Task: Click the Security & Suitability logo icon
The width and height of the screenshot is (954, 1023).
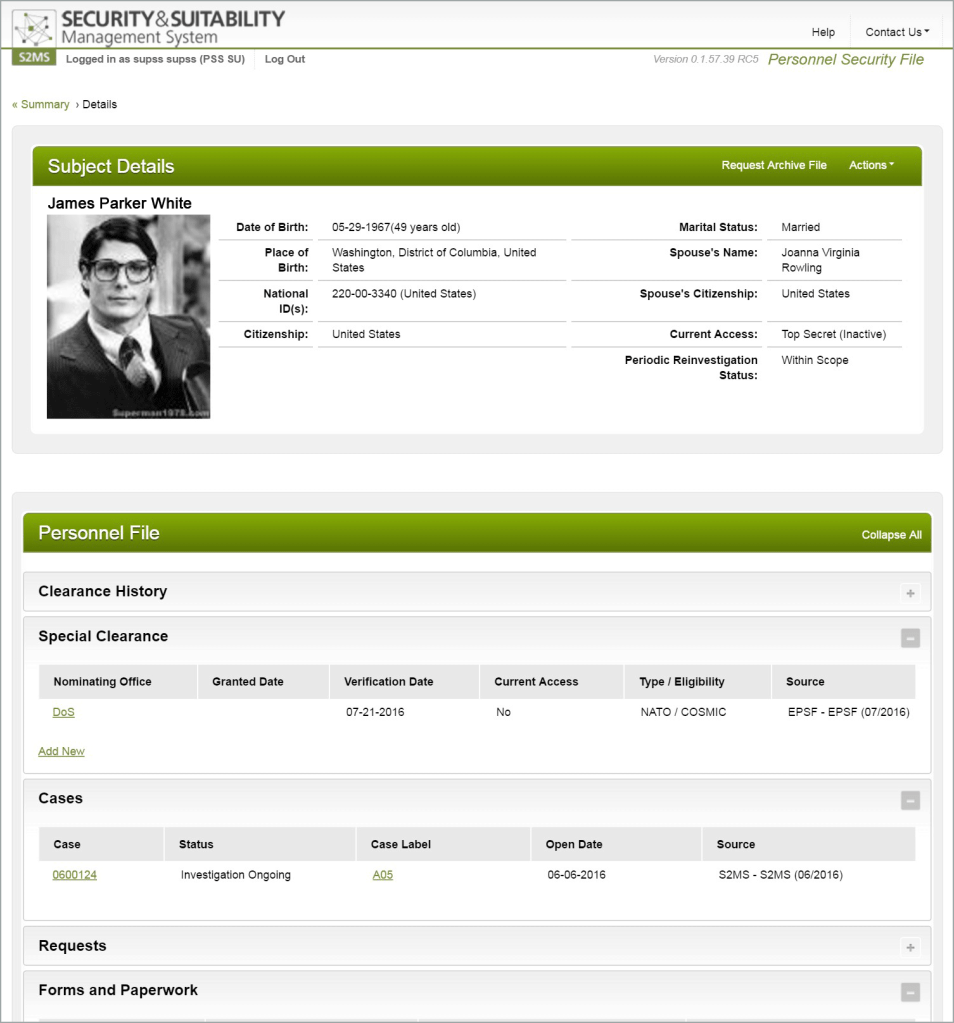Action: [x=34, y=27]
